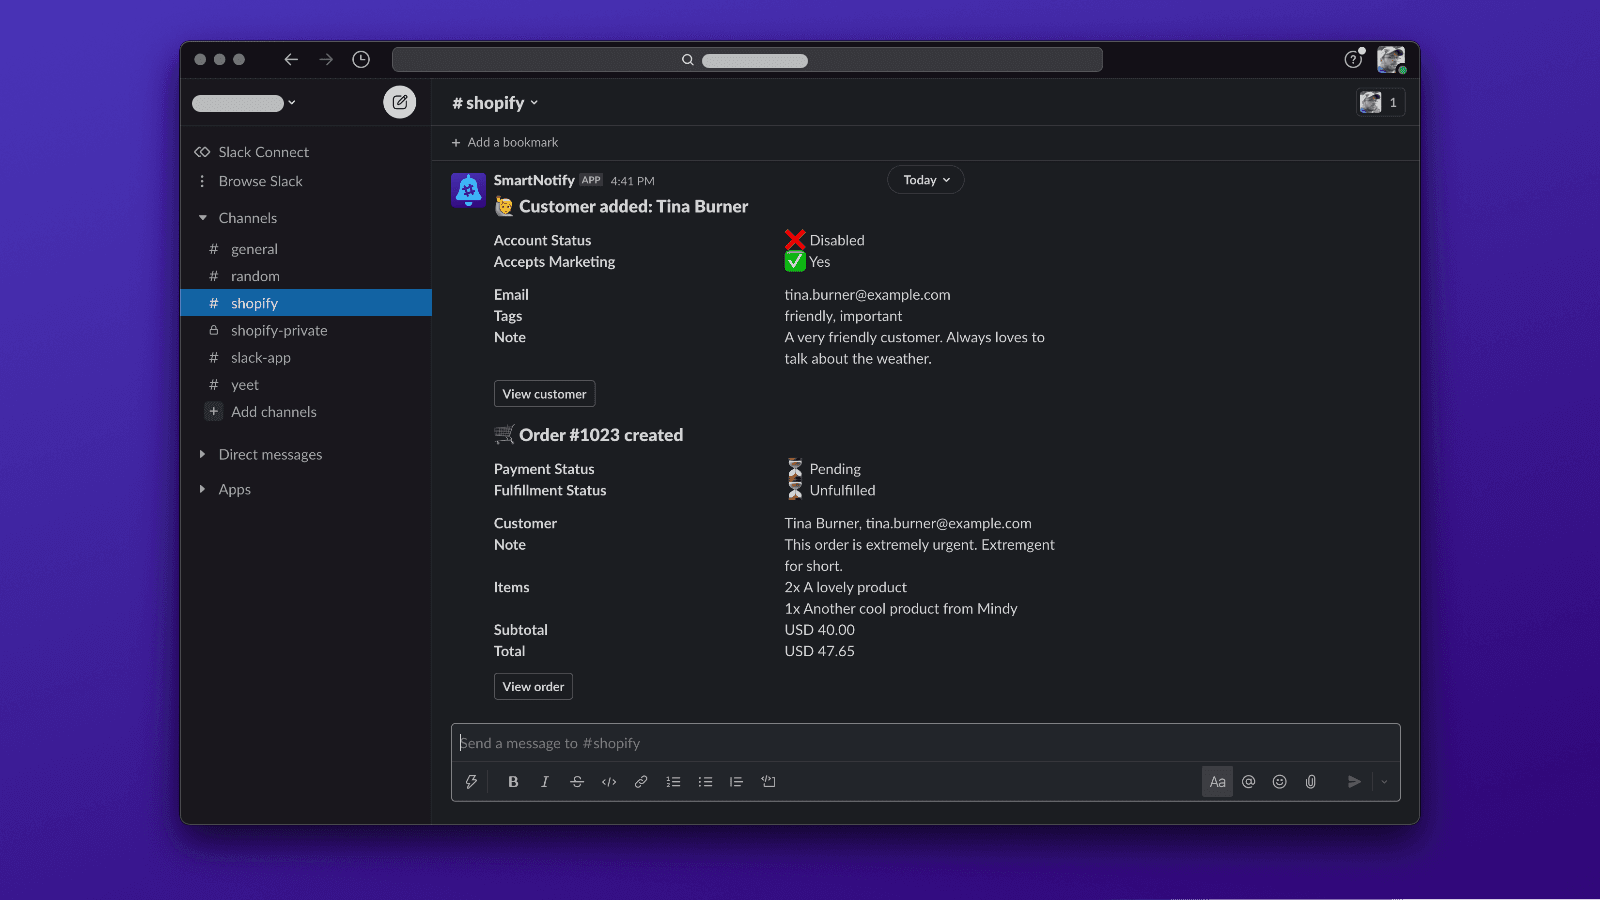Expand the Direct messages section

pos(204,454)
